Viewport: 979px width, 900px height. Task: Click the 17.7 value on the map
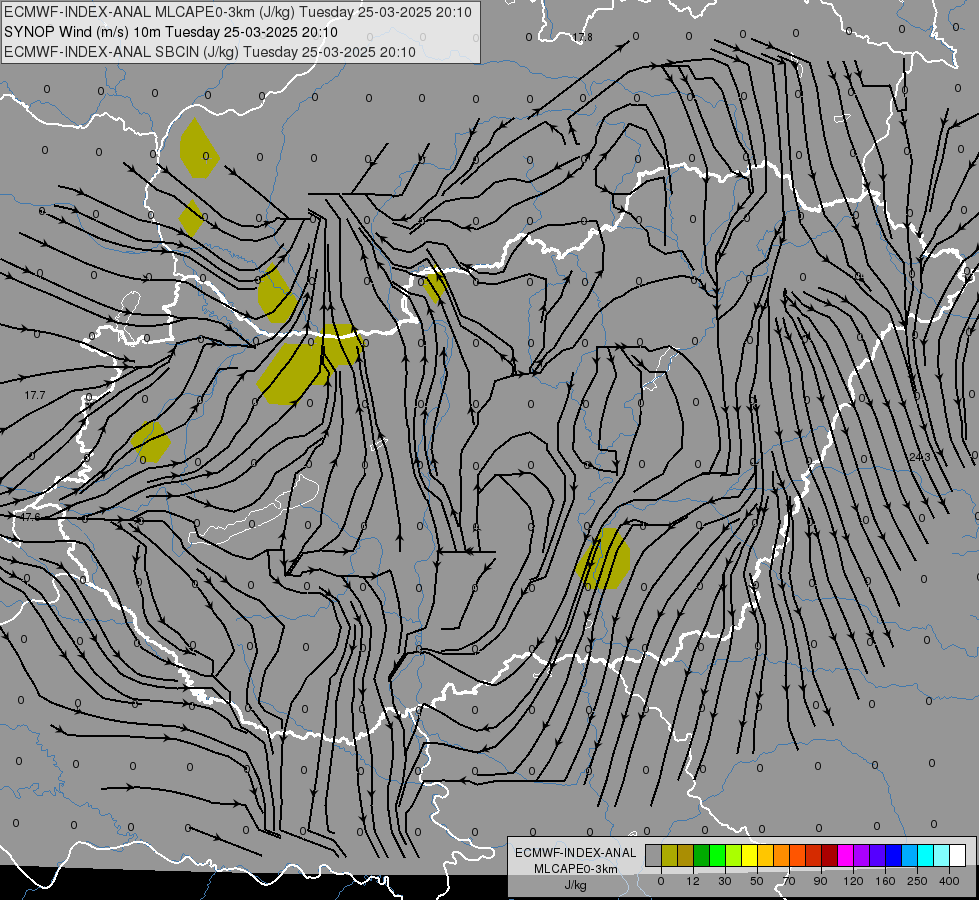pyautogui.click(x=35, y=395)
